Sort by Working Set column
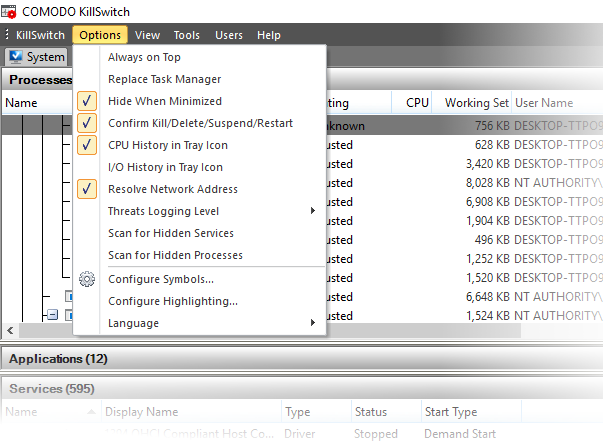 471,103
